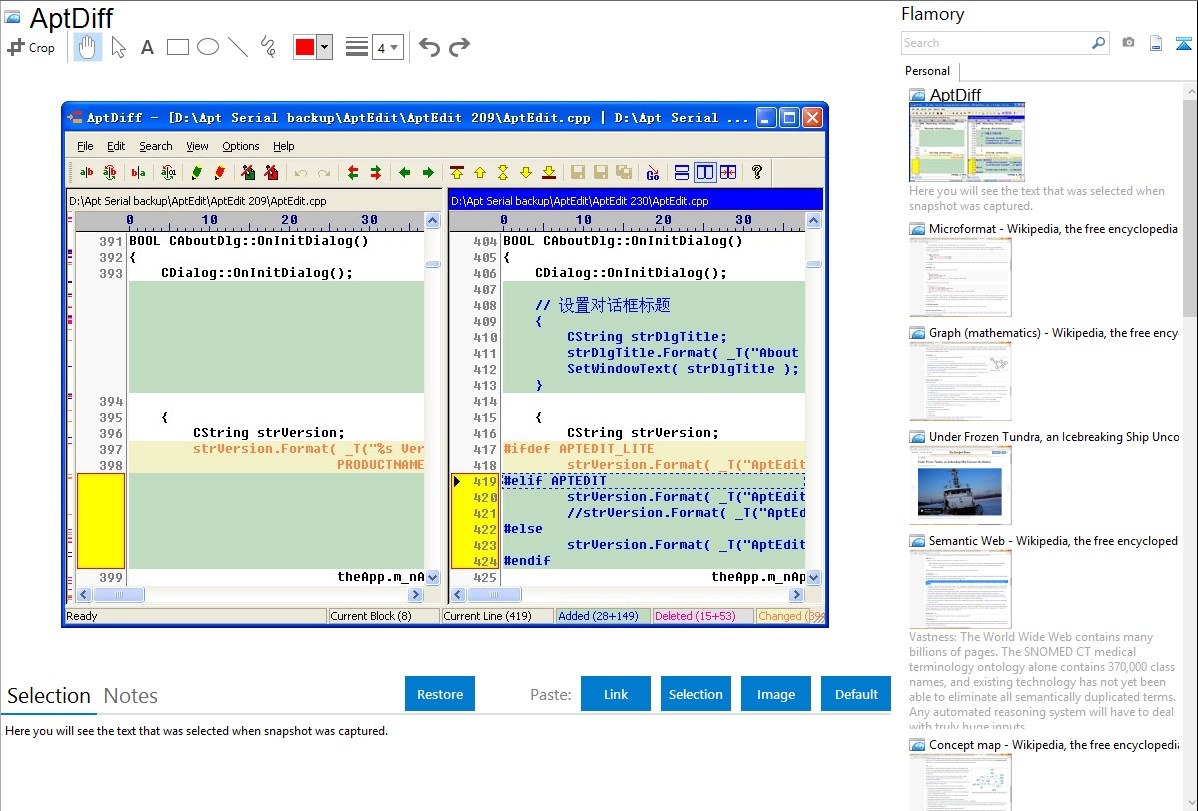
Task: Switch to vertical split layout icon
Action: 704,173
